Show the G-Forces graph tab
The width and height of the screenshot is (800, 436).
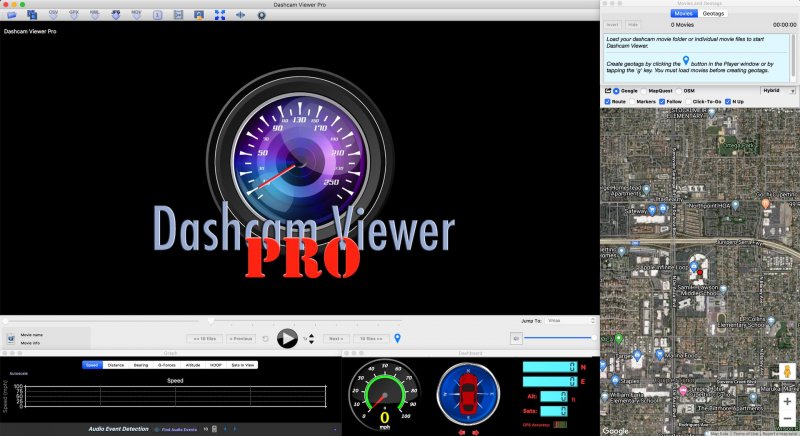(x=167, y=365)
